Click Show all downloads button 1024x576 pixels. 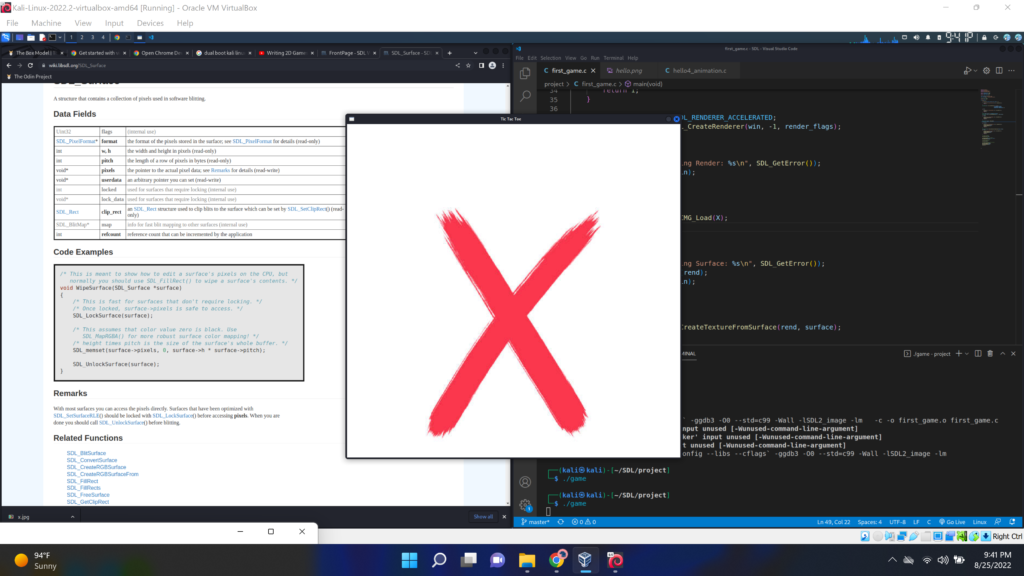[x=483, y=517]
